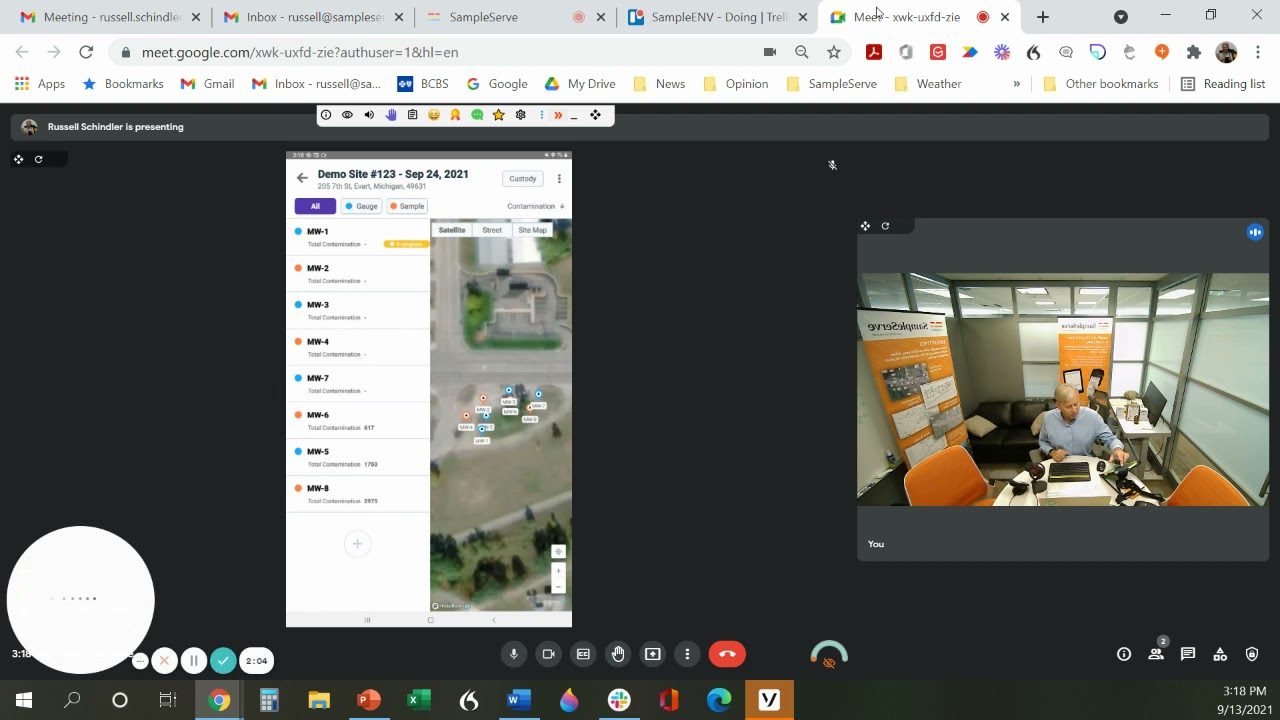
Task: Click refresh icon above self-view tile
Action: [x=885, y=226]
